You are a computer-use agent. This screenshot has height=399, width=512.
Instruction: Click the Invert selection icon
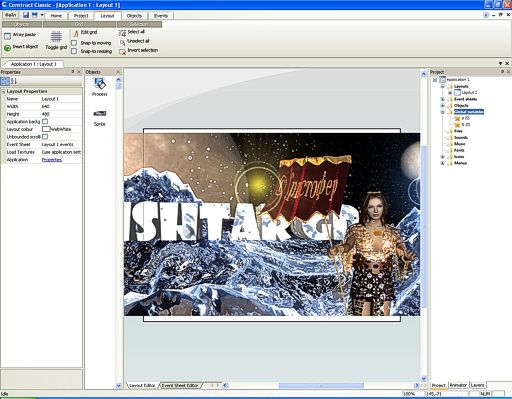click(122, 51)
